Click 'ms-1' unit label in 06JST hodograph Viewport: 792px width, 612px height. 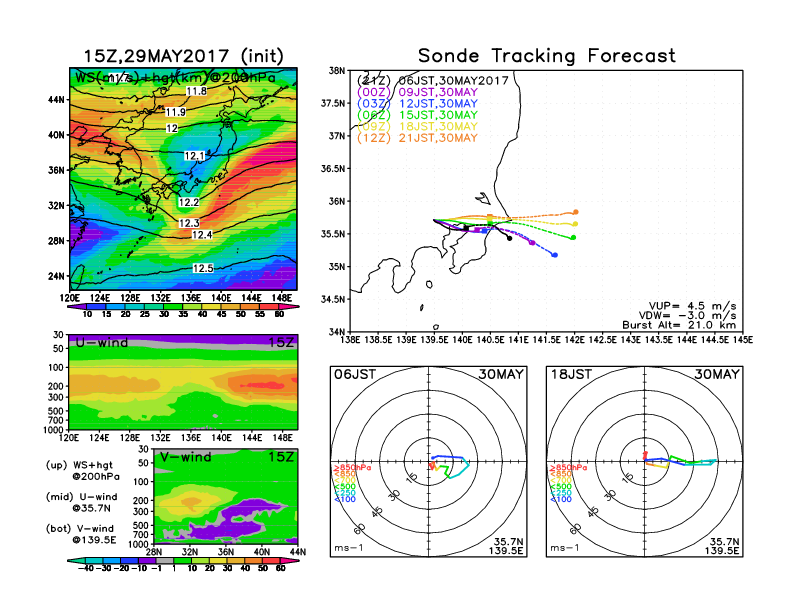pyautogui.click(x=349, y=548)
